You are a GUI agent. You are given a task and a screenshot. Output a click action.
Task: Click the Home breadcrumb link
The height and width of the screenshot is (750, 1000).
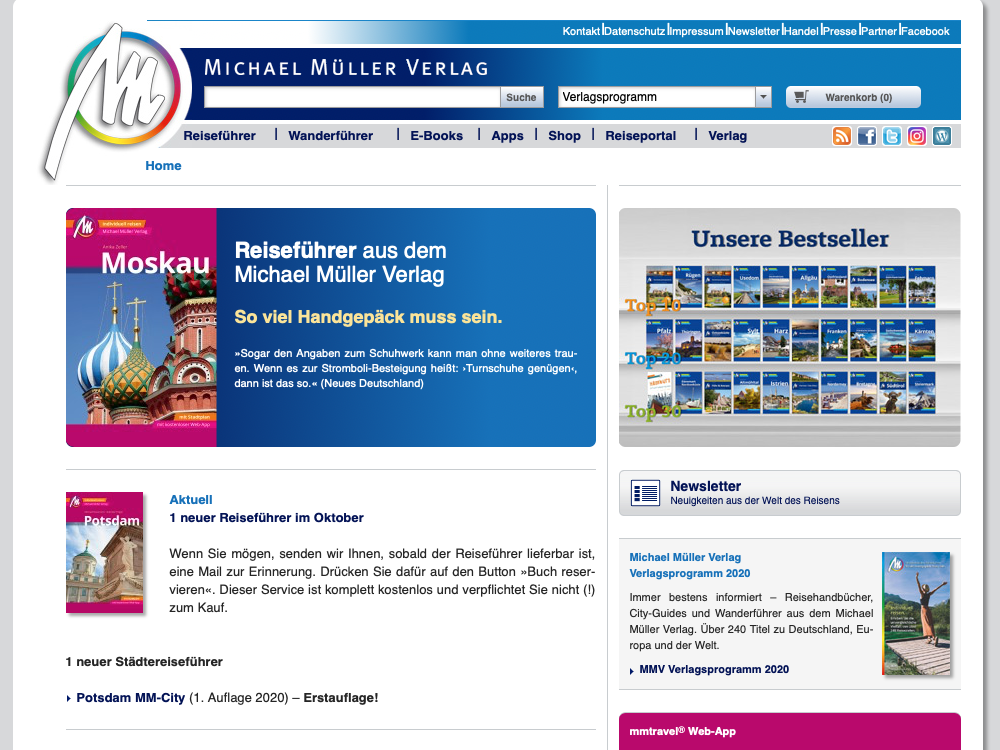pyautogui.click(x=163, y=165)
